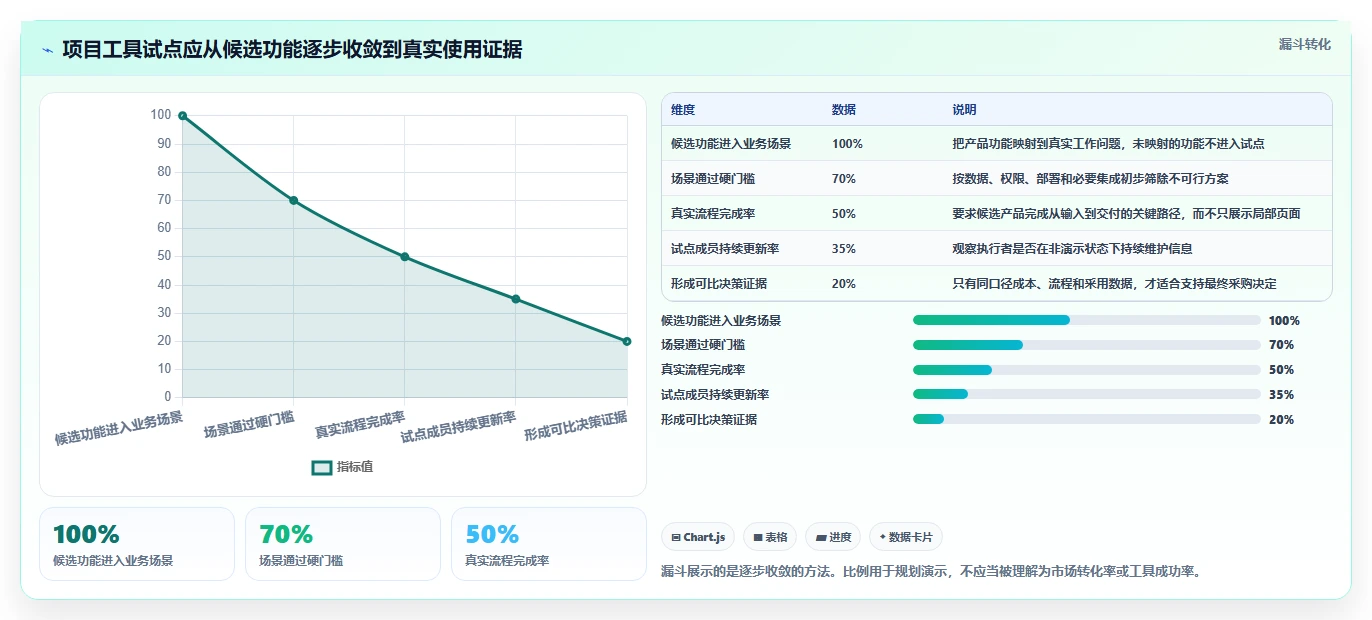Click the page title 项目工具试点应从候选功能逐步收敛

[x=292, y=49]
